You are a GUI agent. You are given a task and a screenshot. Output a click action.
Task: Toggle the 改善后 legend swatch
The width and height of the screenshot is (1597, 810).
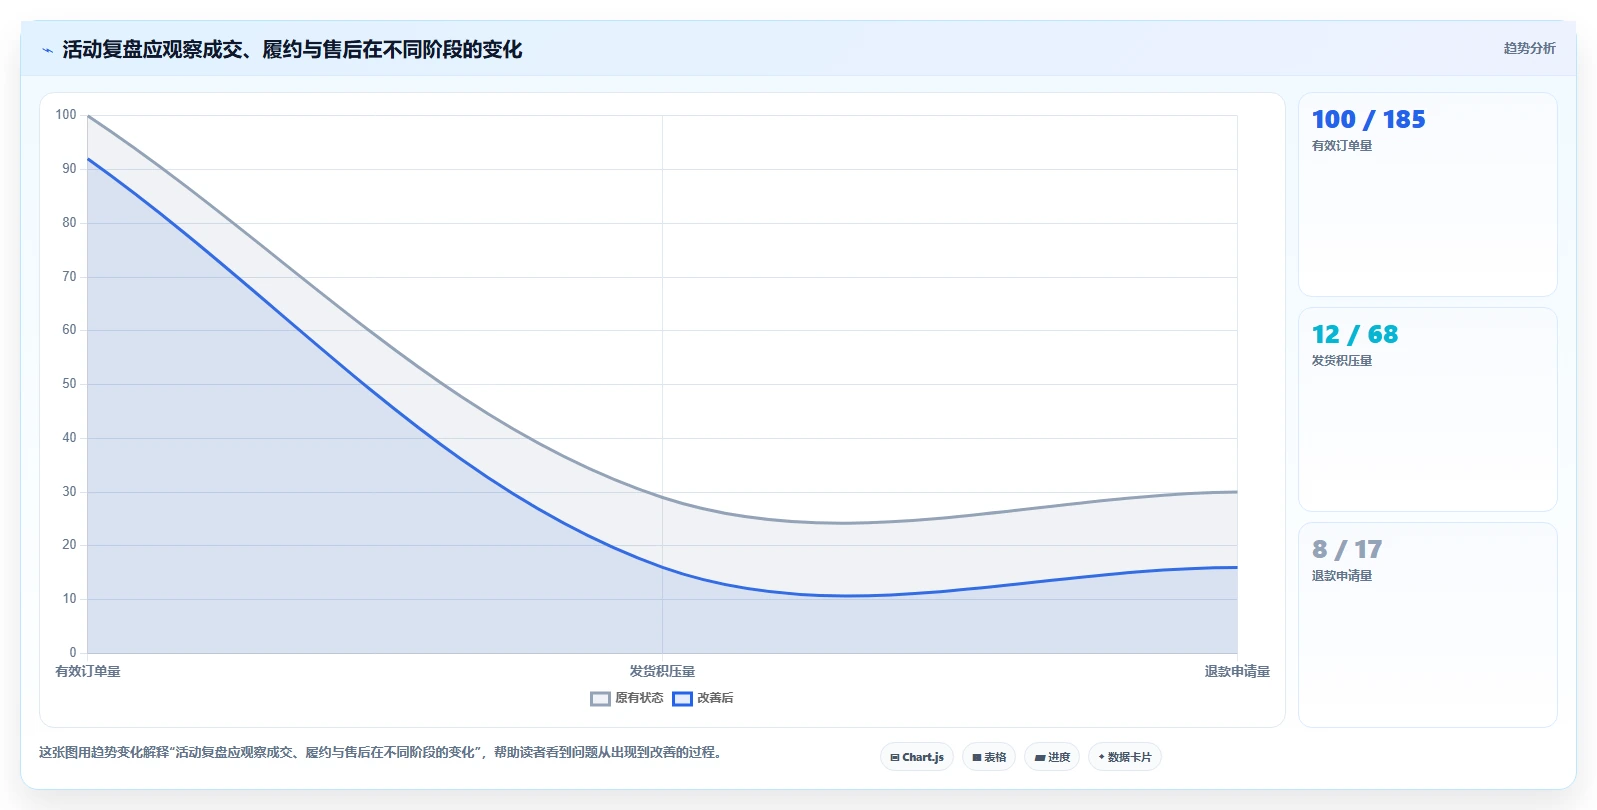pyautogui.click(x=682, y=699)
